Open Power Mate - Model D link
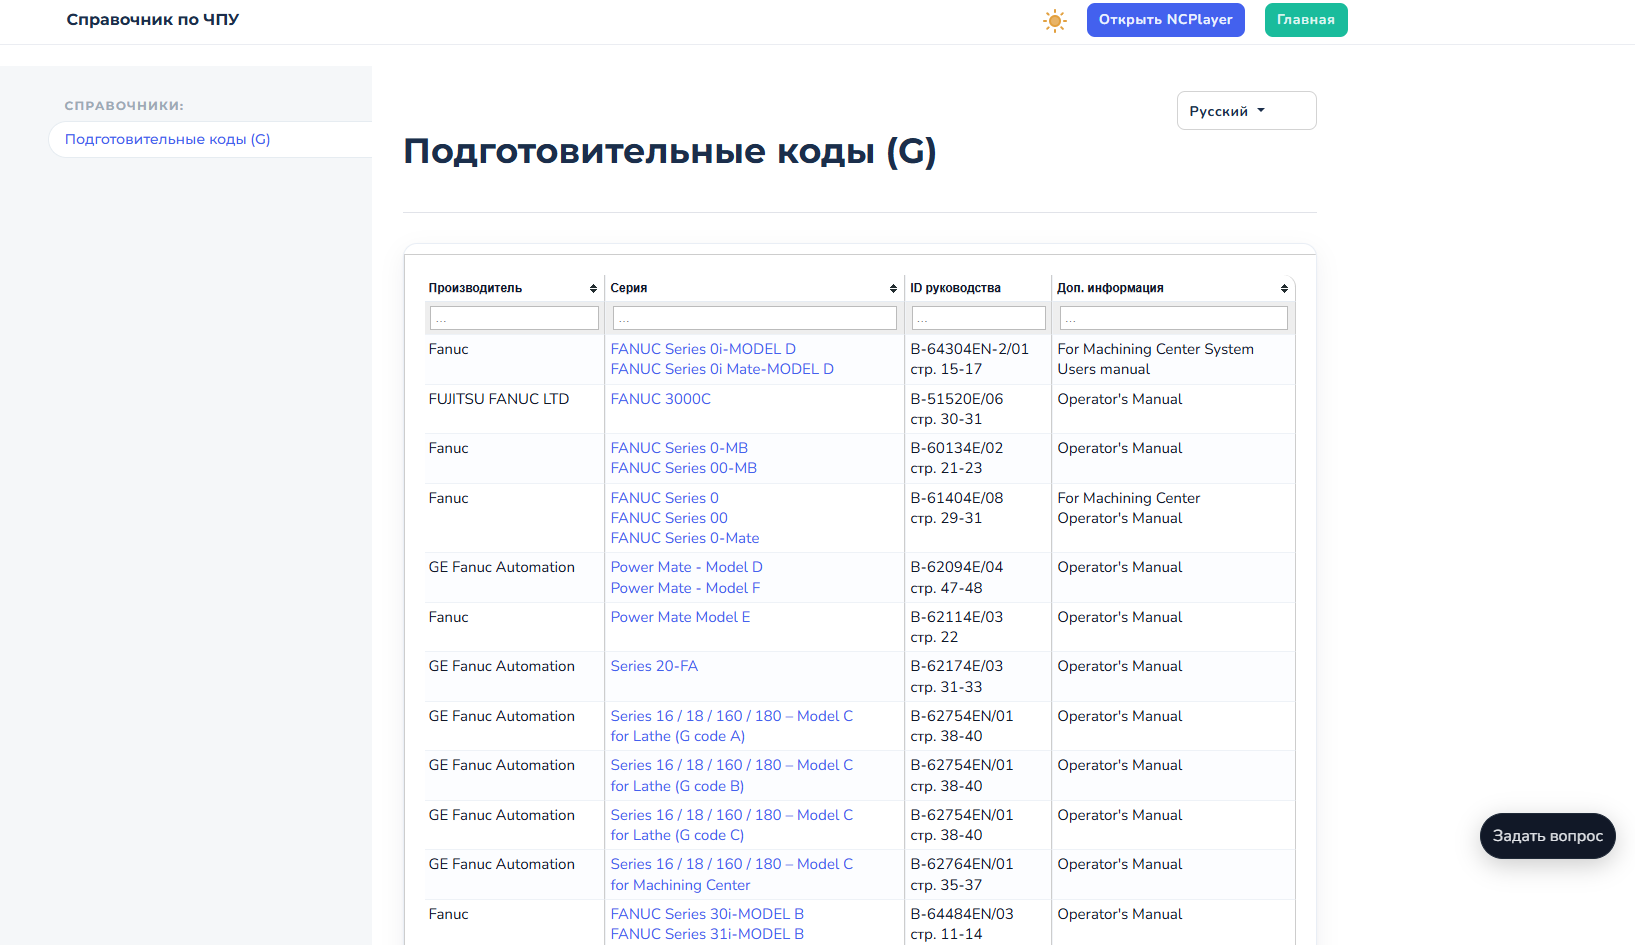Image resolution: width=1635 pixels, height=945 pixels. tap(687, 567)
